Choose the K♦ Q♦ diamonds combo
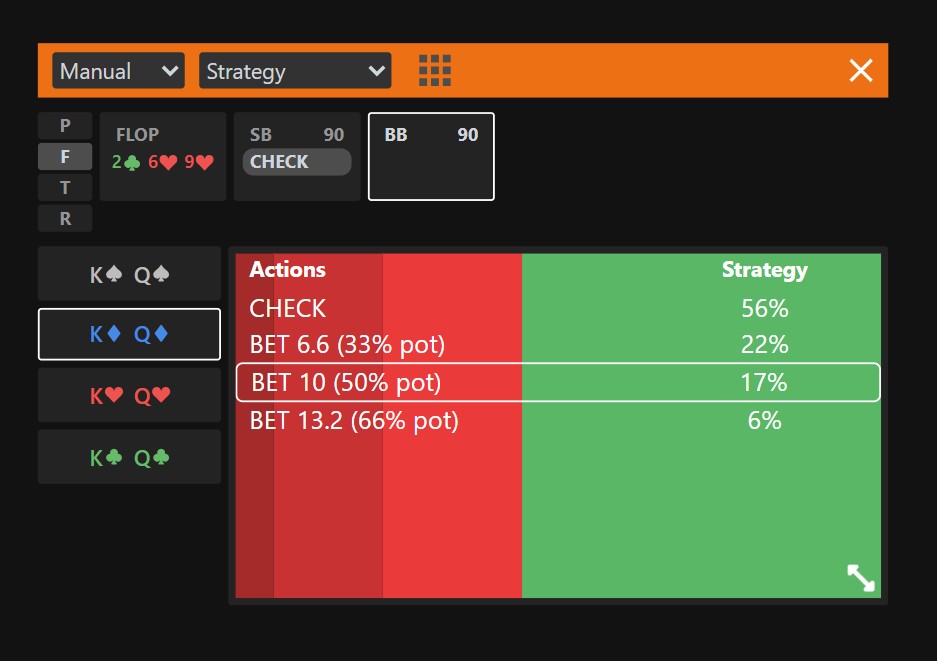The height and width of the screenshot is (661, 937). coord(130,334)
